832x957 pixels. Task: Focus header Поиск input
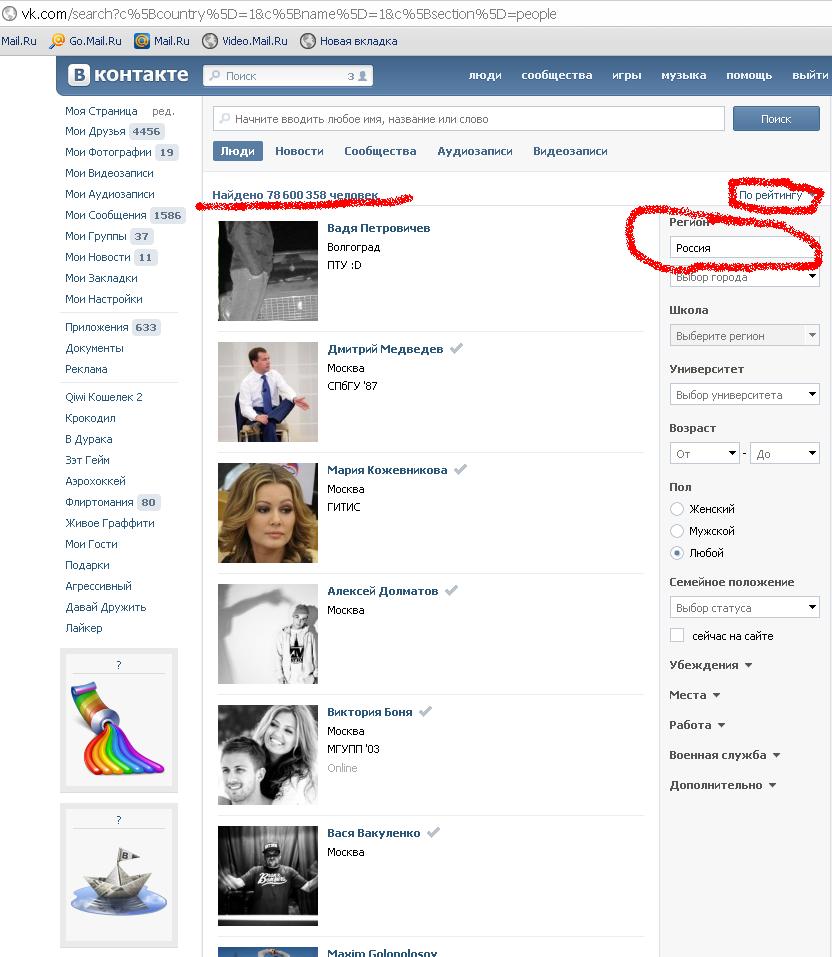[x=288, y=76]
